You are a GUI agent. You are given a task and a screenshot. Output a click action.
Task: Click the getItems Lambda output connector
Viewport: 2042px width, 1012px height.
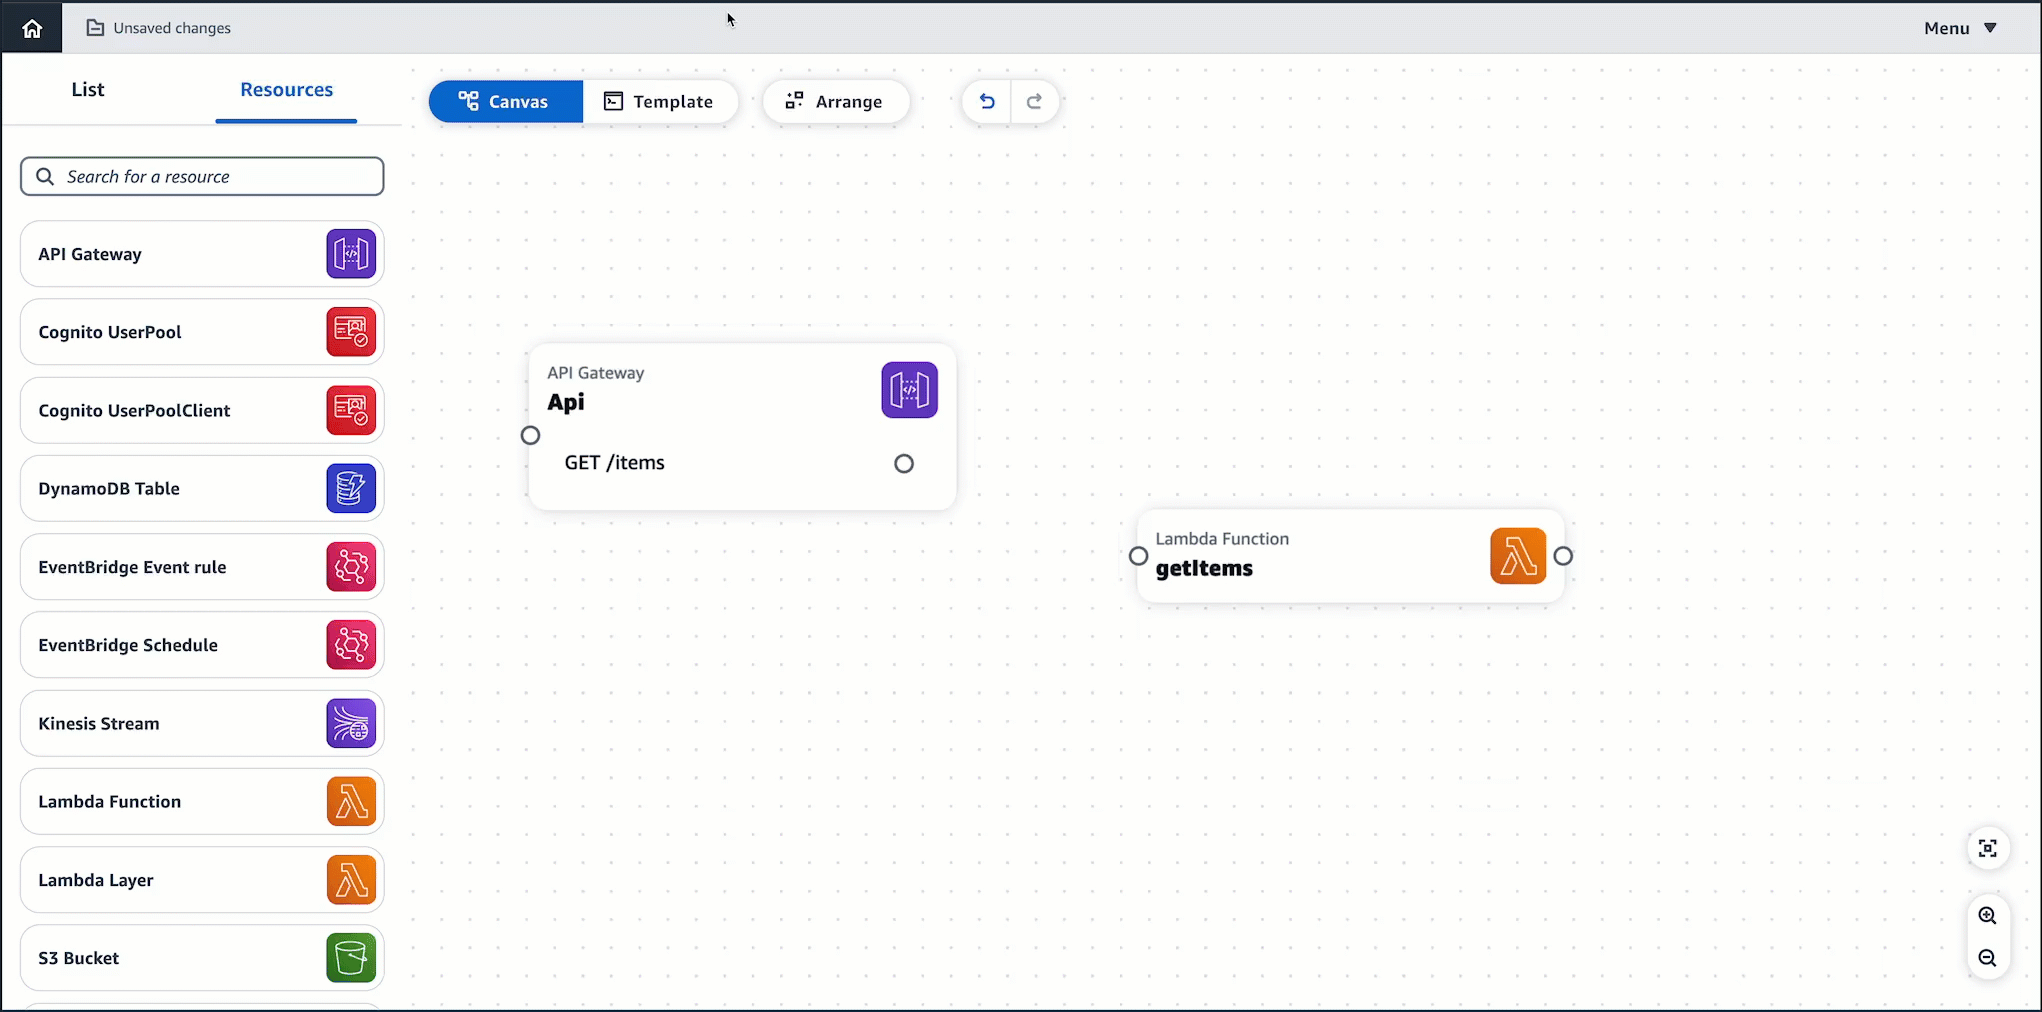click(1564, 556)
